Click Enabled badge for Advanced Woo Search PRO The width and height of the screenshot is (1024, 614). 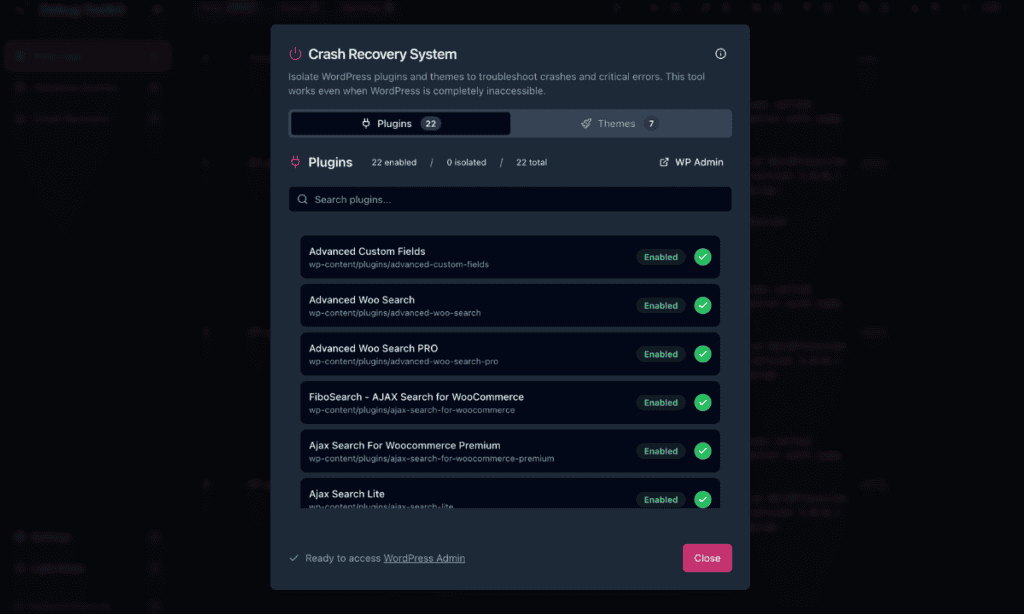click(661, 354)
